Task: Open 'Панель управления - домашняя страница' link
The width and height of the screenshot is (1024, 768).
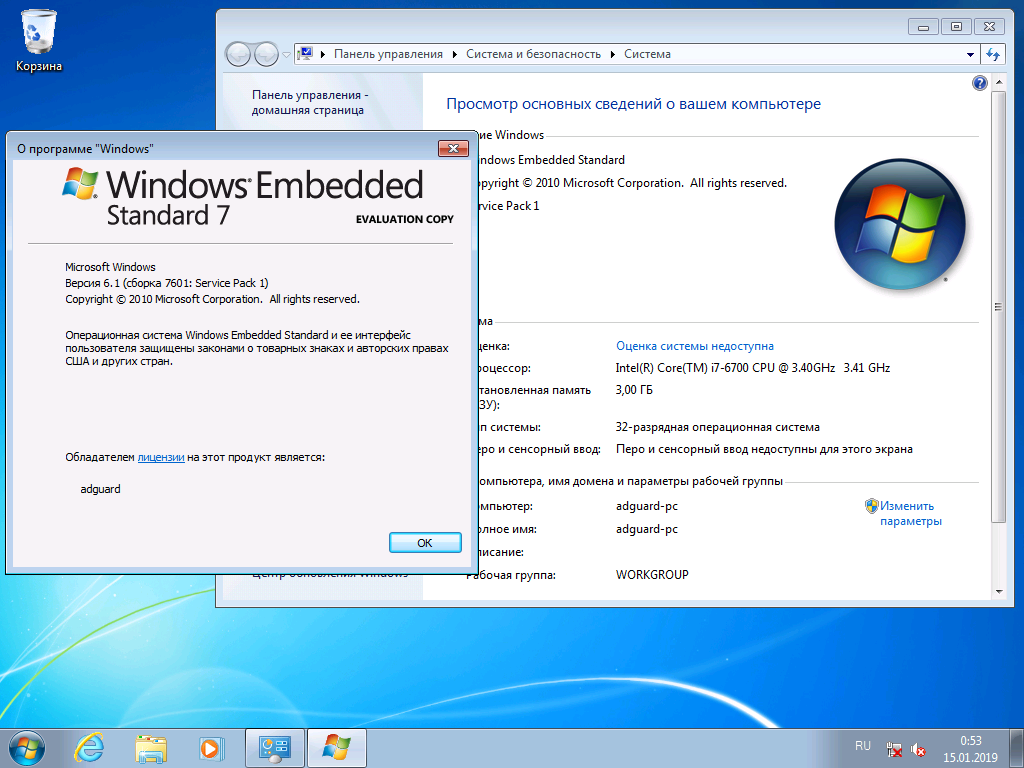Action: tap(310, 103)
